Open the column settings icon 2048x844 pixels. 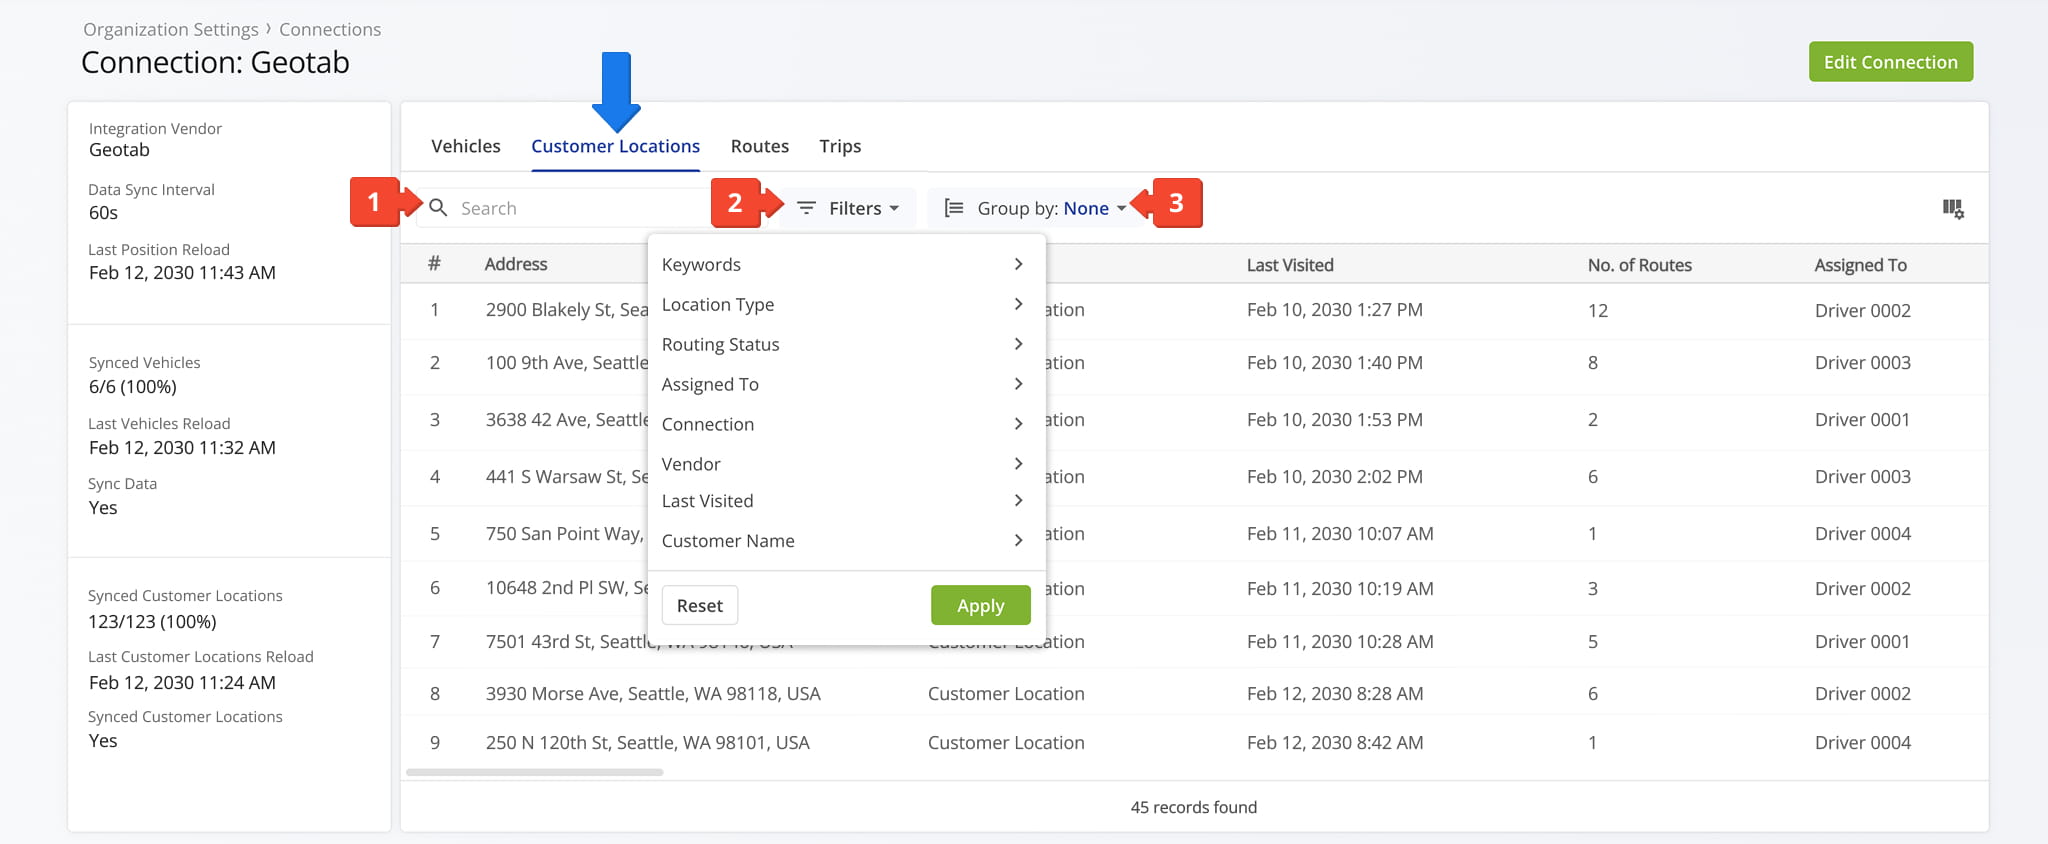coord(1953,209)
